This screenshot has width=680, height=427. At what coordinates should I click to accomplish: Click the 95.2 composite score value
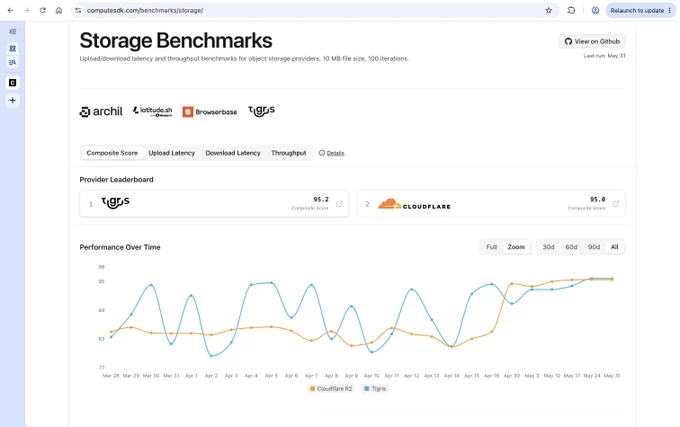321,199
